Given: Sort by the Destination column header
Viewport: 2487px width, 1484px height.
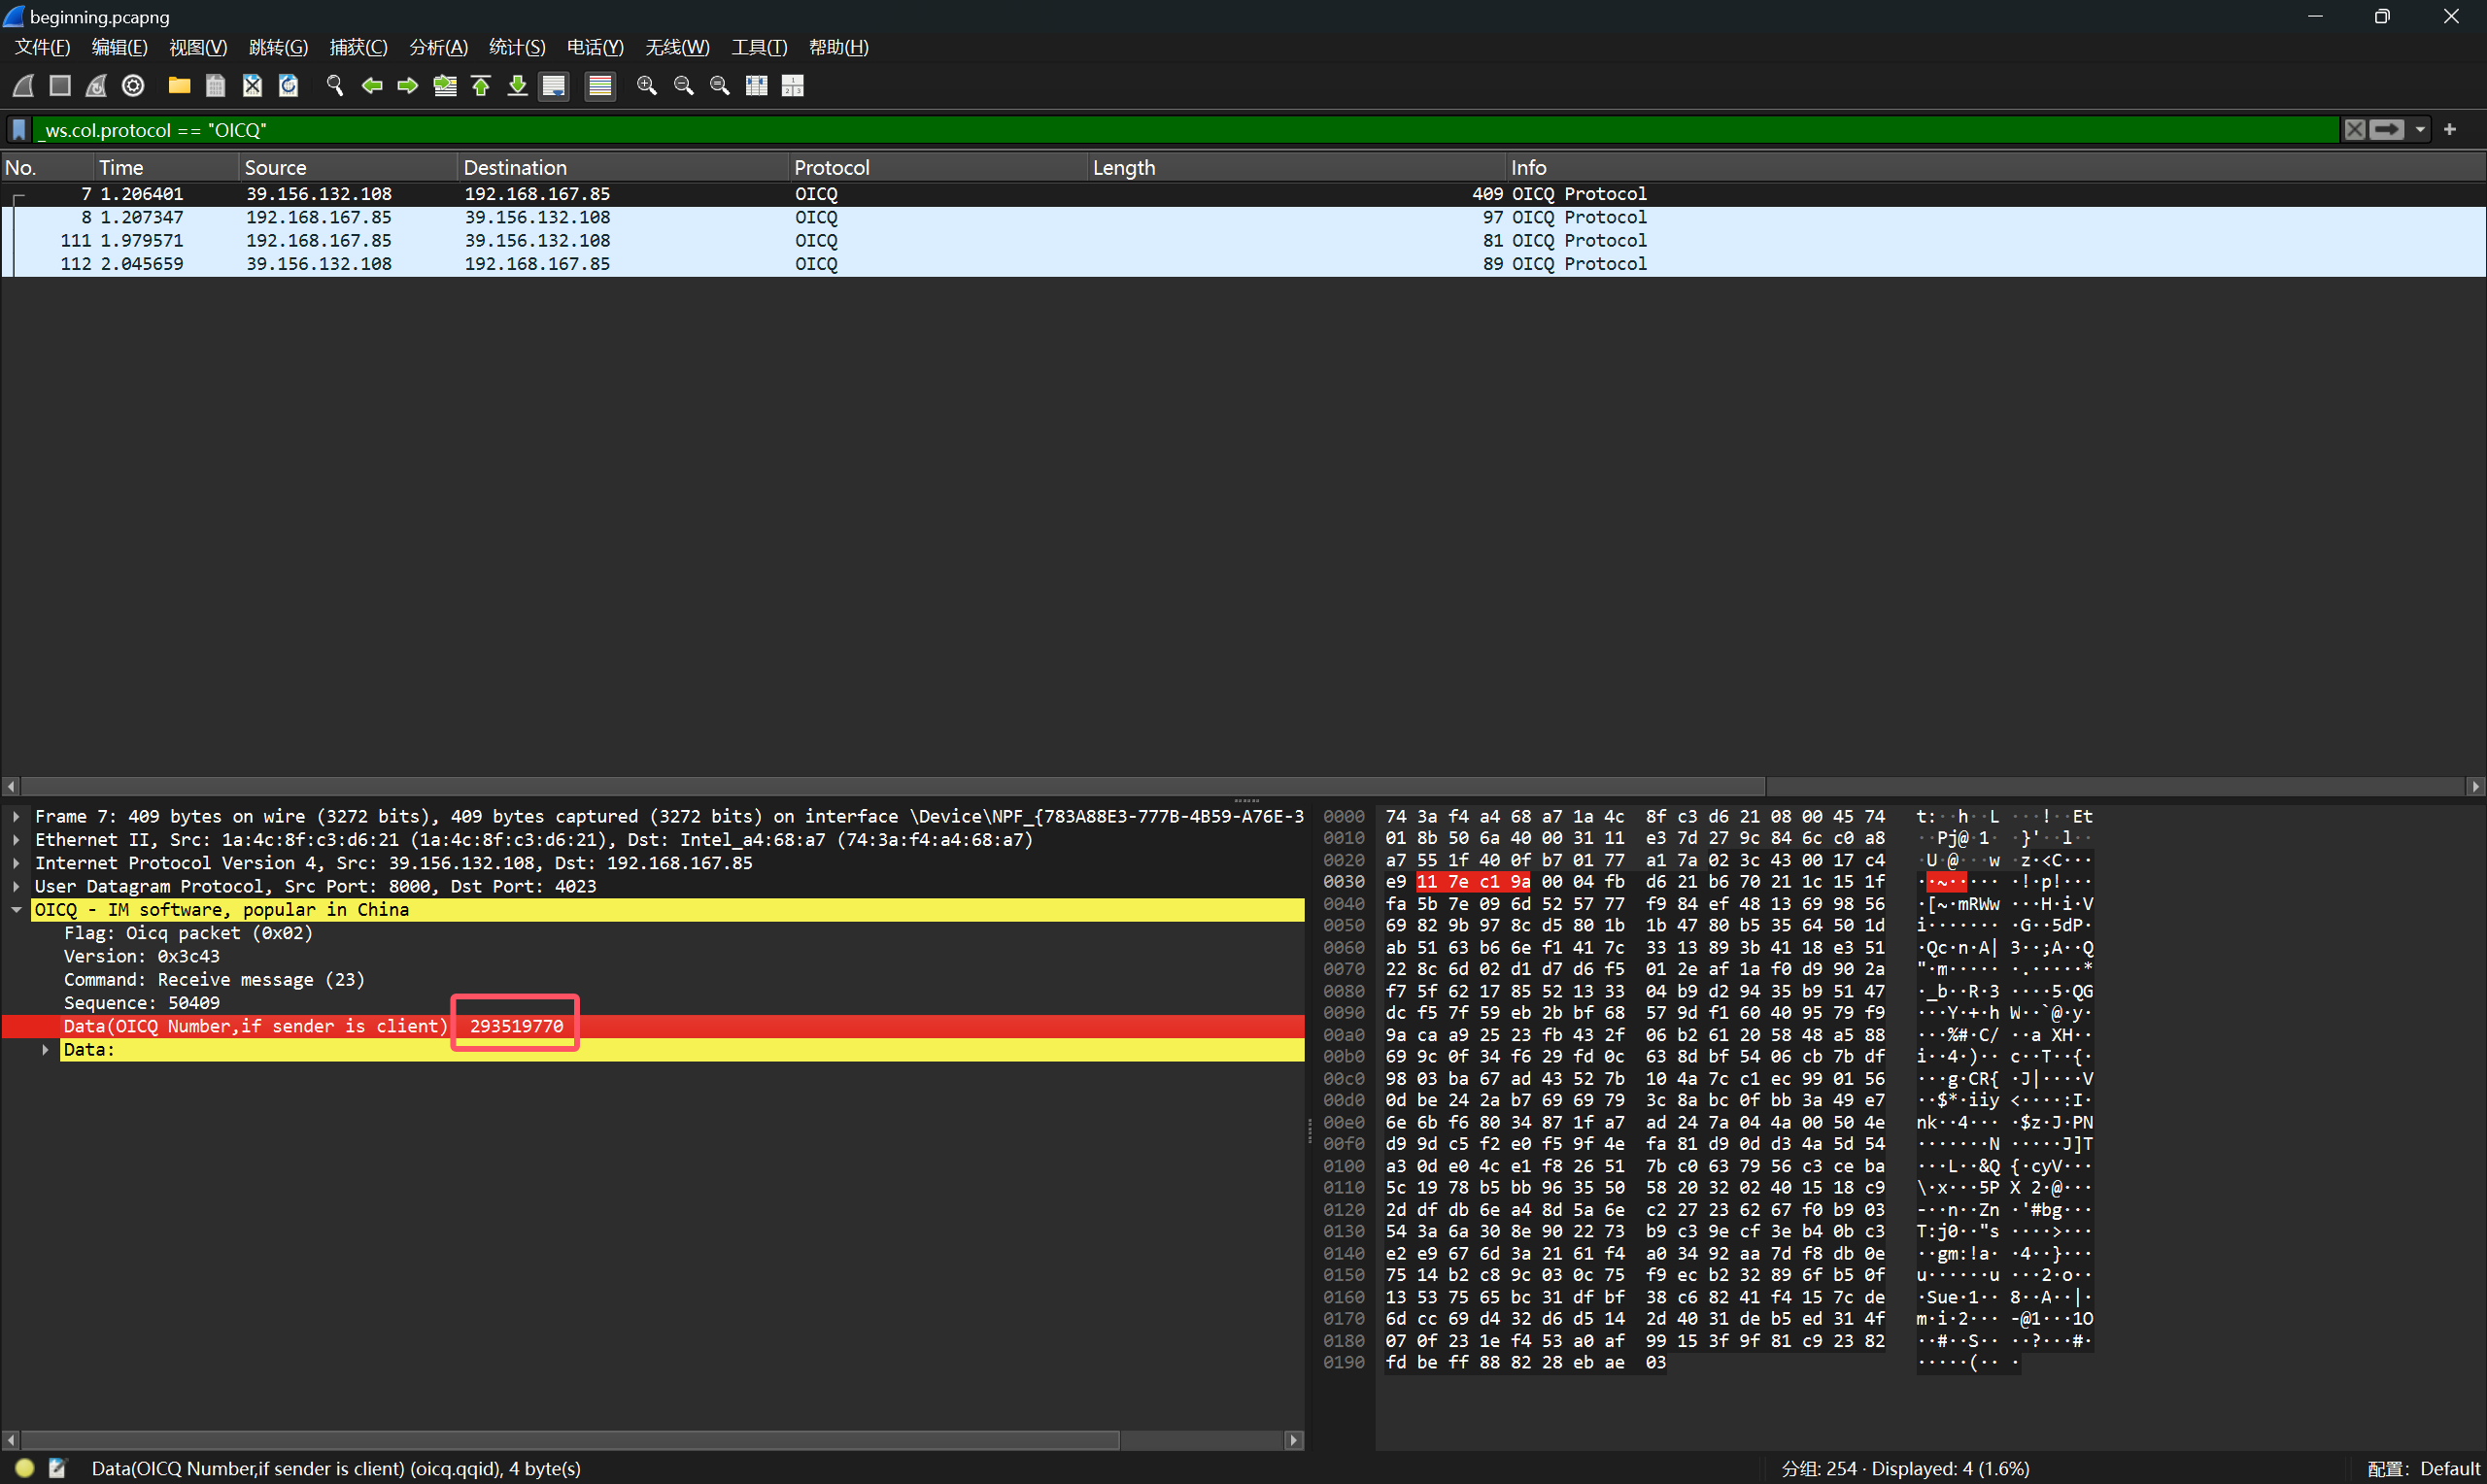Looking at the screenshot, I should (x=623, y=168).
